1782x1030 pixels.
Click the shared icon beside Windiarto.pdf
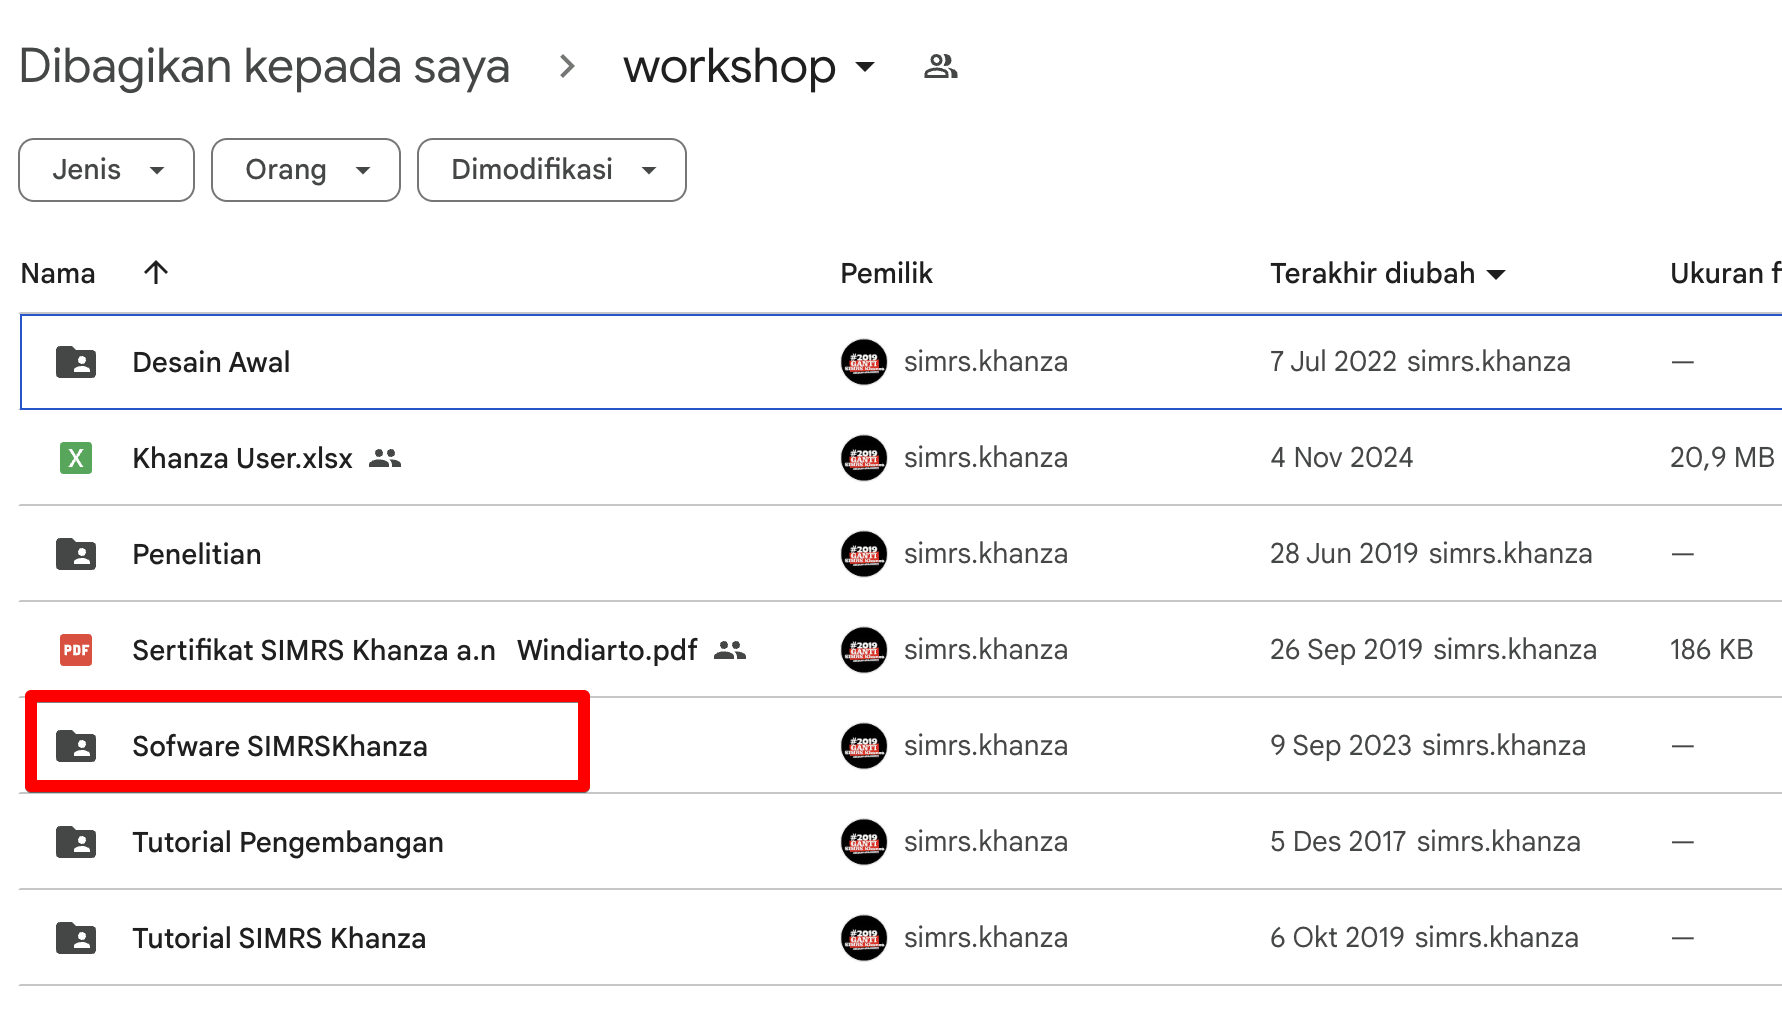[x=730, y=650]
